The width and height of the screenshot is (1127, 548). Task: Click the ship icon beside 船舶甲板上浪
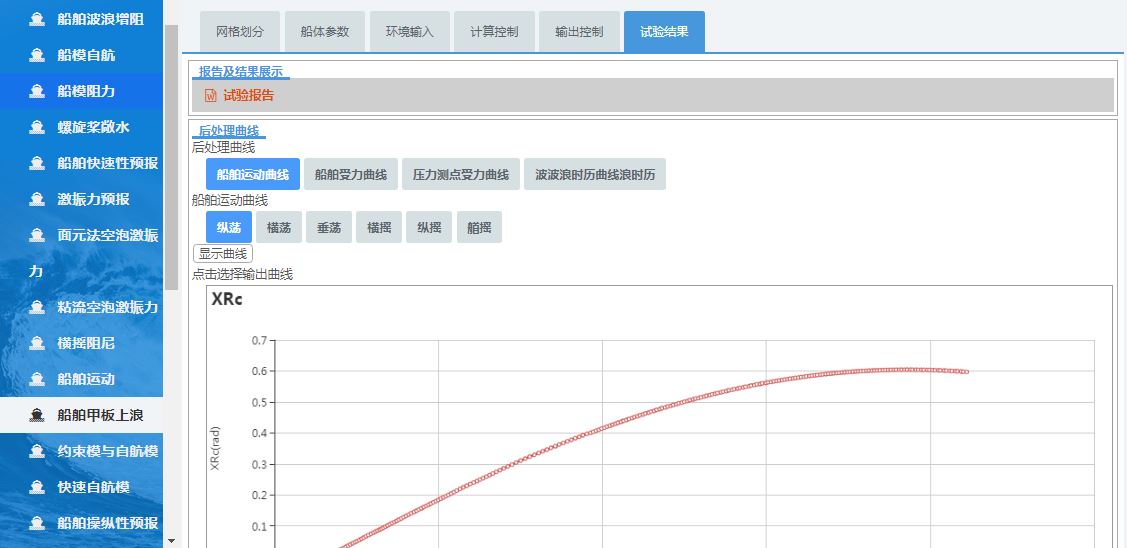37,415
